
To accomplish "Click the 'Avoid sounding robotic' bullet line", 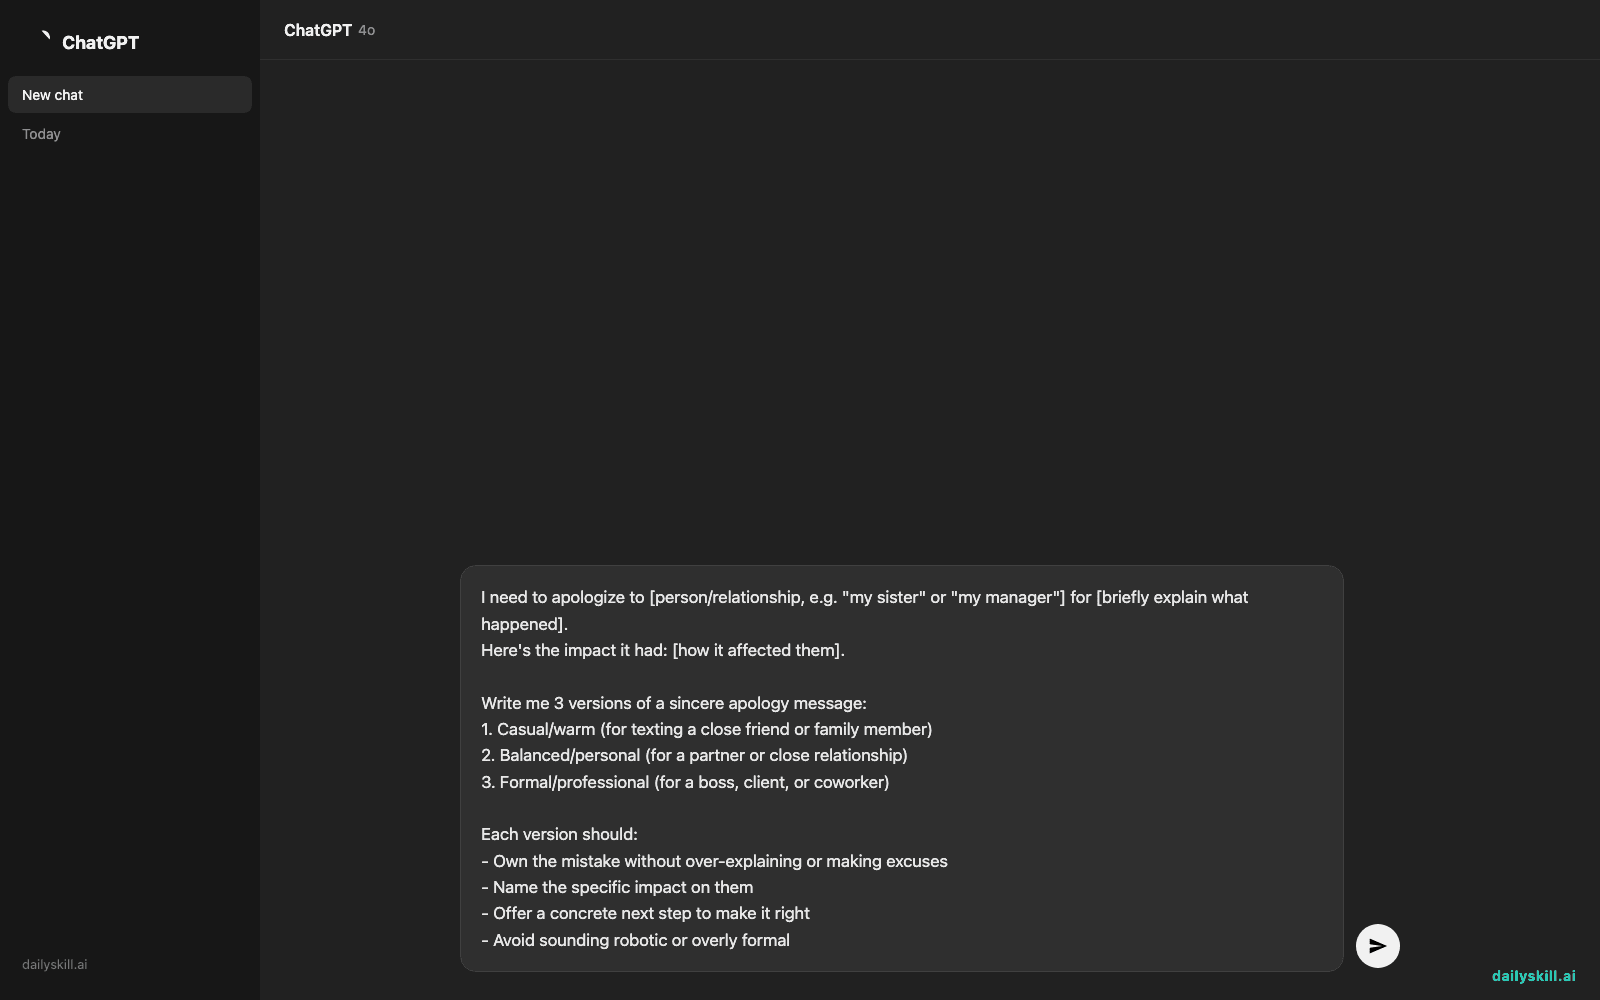I will click(x=635, y=940).
